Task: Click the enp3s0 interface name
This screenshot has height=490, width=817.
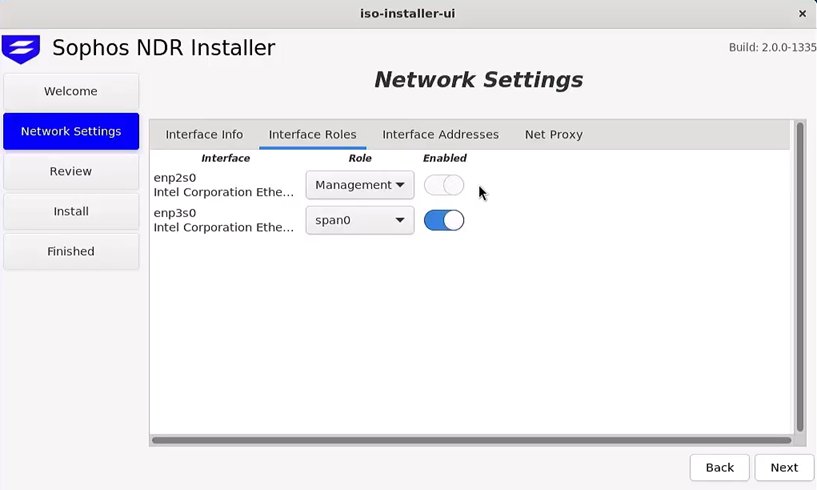Action: click(x=175, y=213)
